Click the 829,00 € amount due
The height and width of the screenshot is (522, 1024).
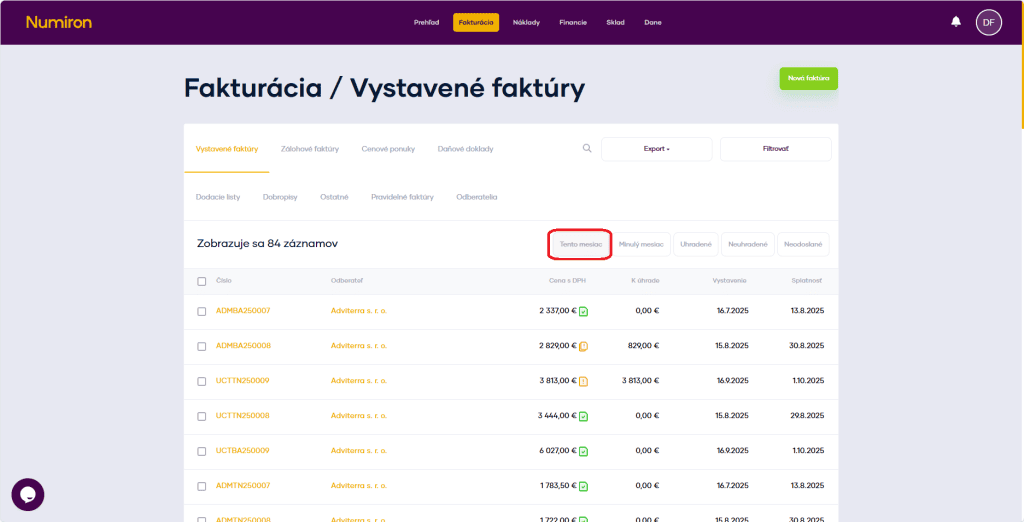641,346
